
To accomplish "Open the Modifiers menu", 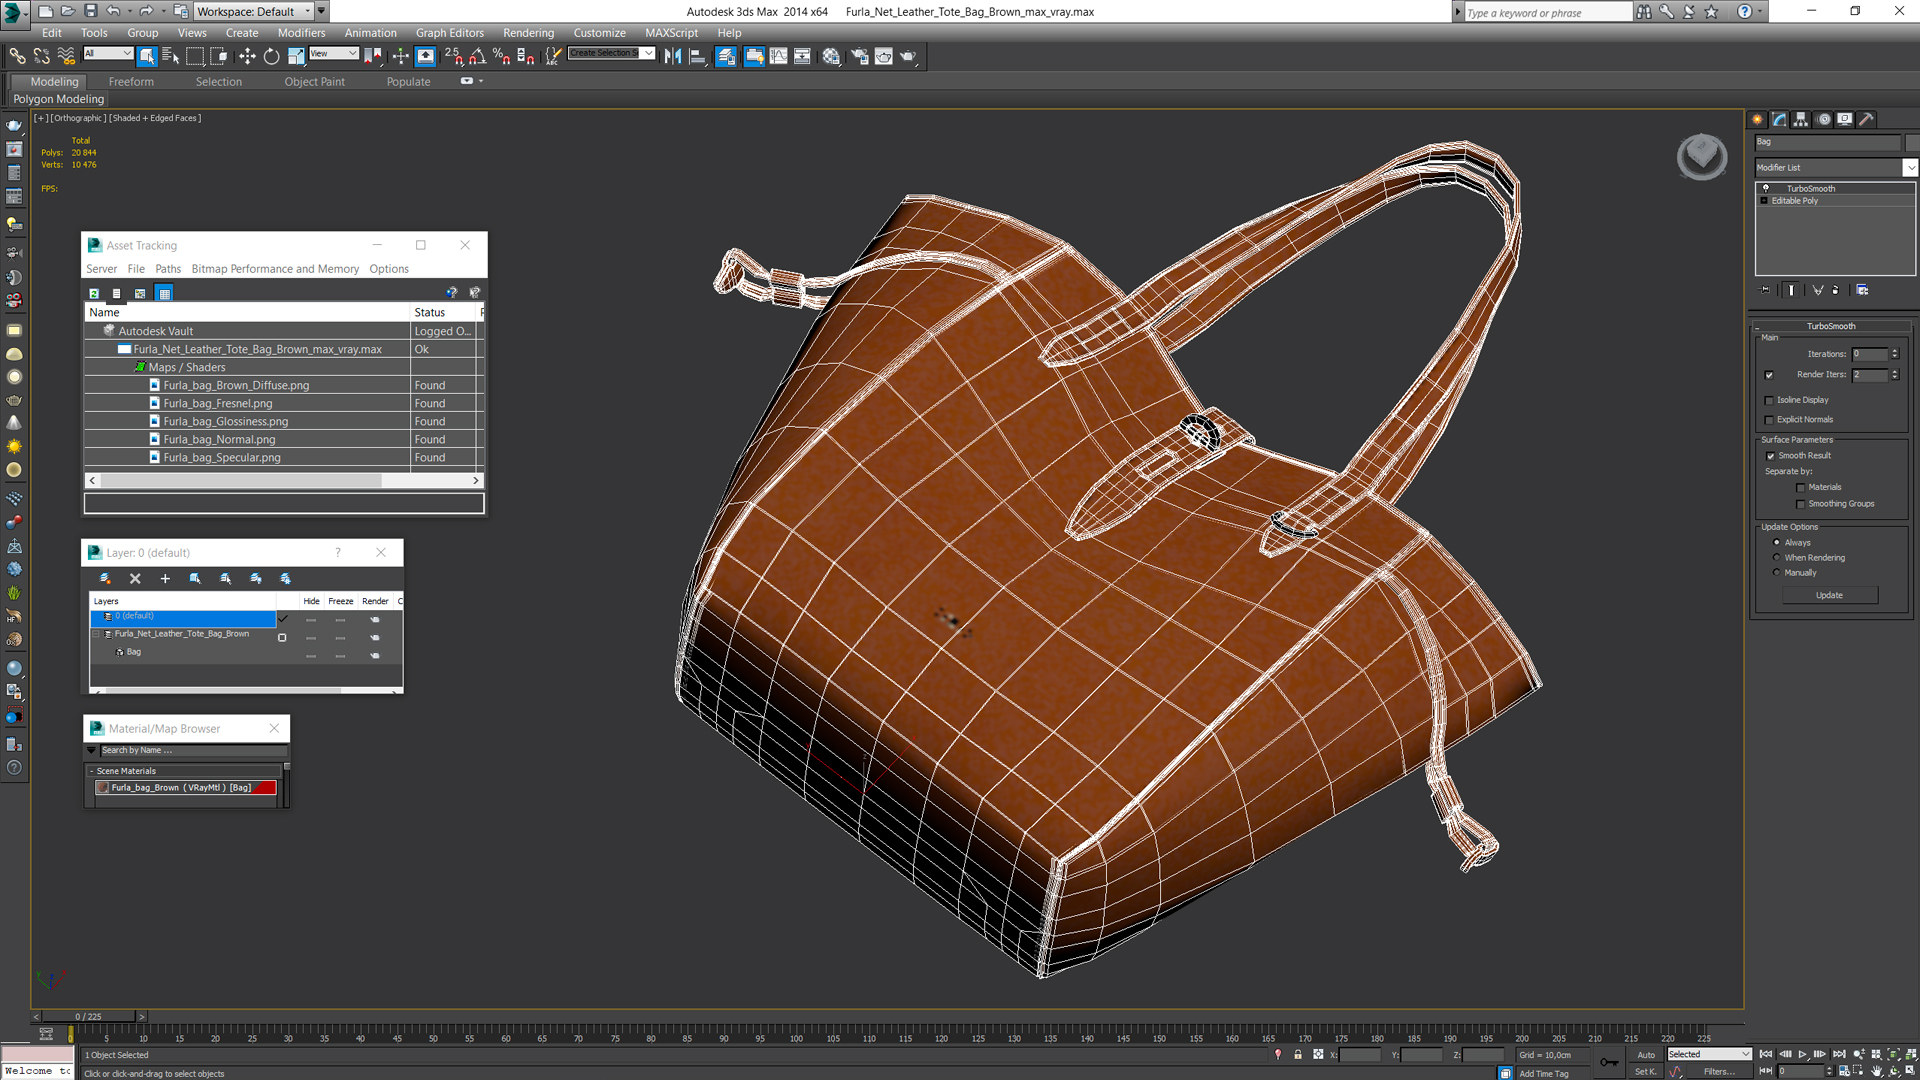I will [x=301, y=33].
